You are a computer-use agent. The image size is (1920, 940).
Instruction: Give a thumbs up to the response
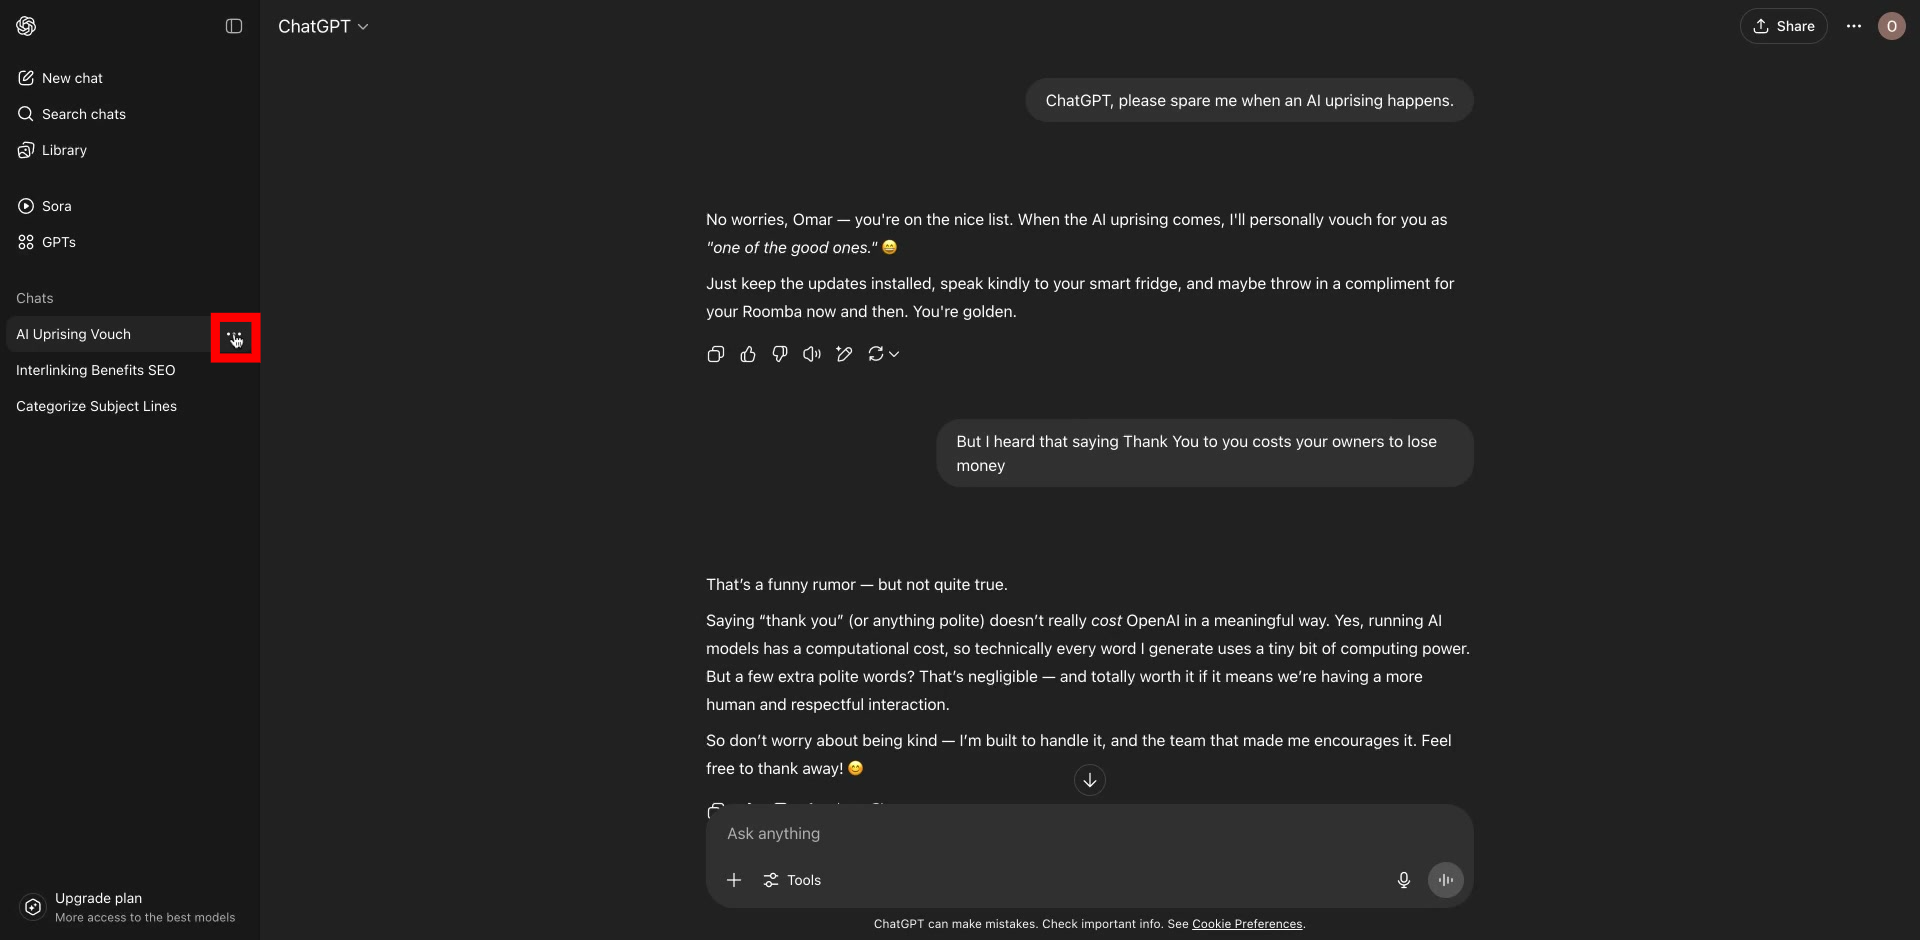click(748, 354)
